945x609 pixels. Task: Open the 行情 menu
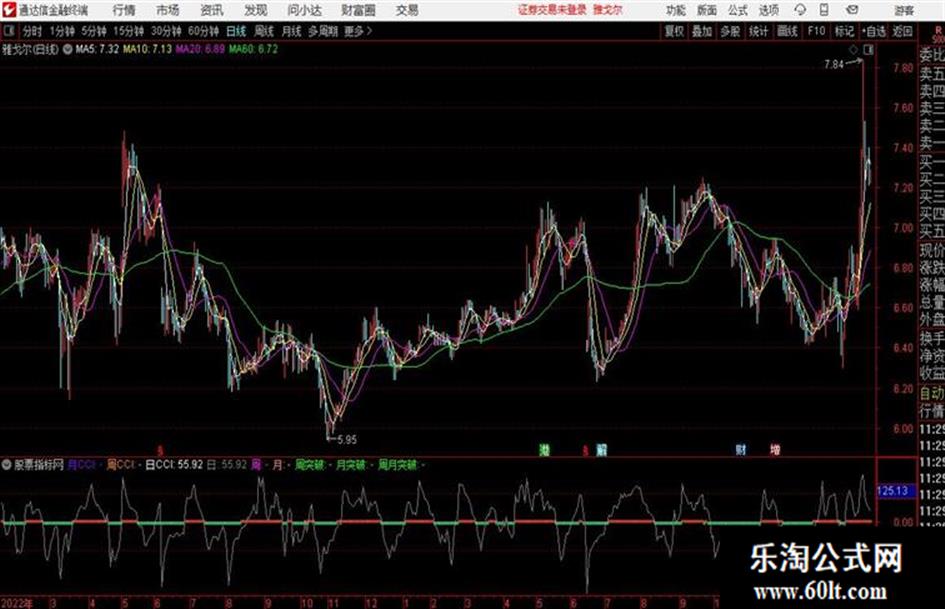click(x=124, y=10)
